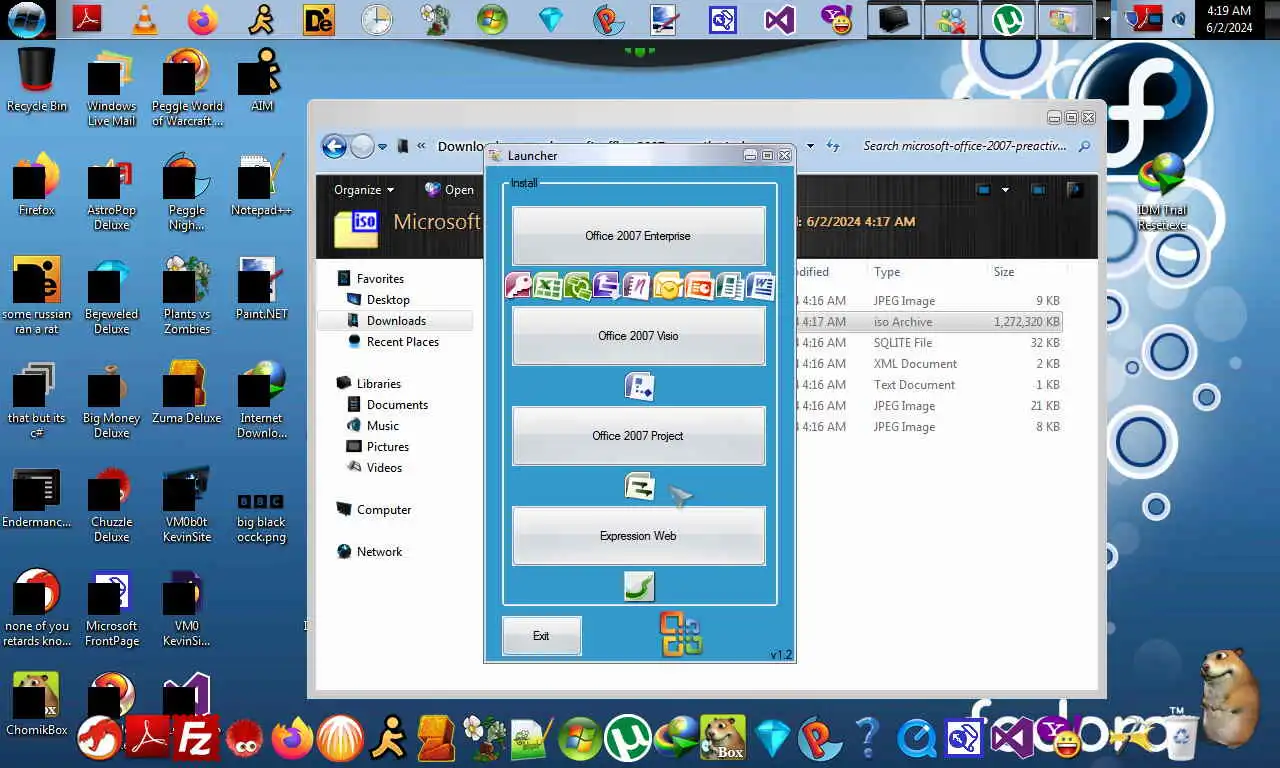Click uTorrent in the top taskbar

tap(1008, 19)
